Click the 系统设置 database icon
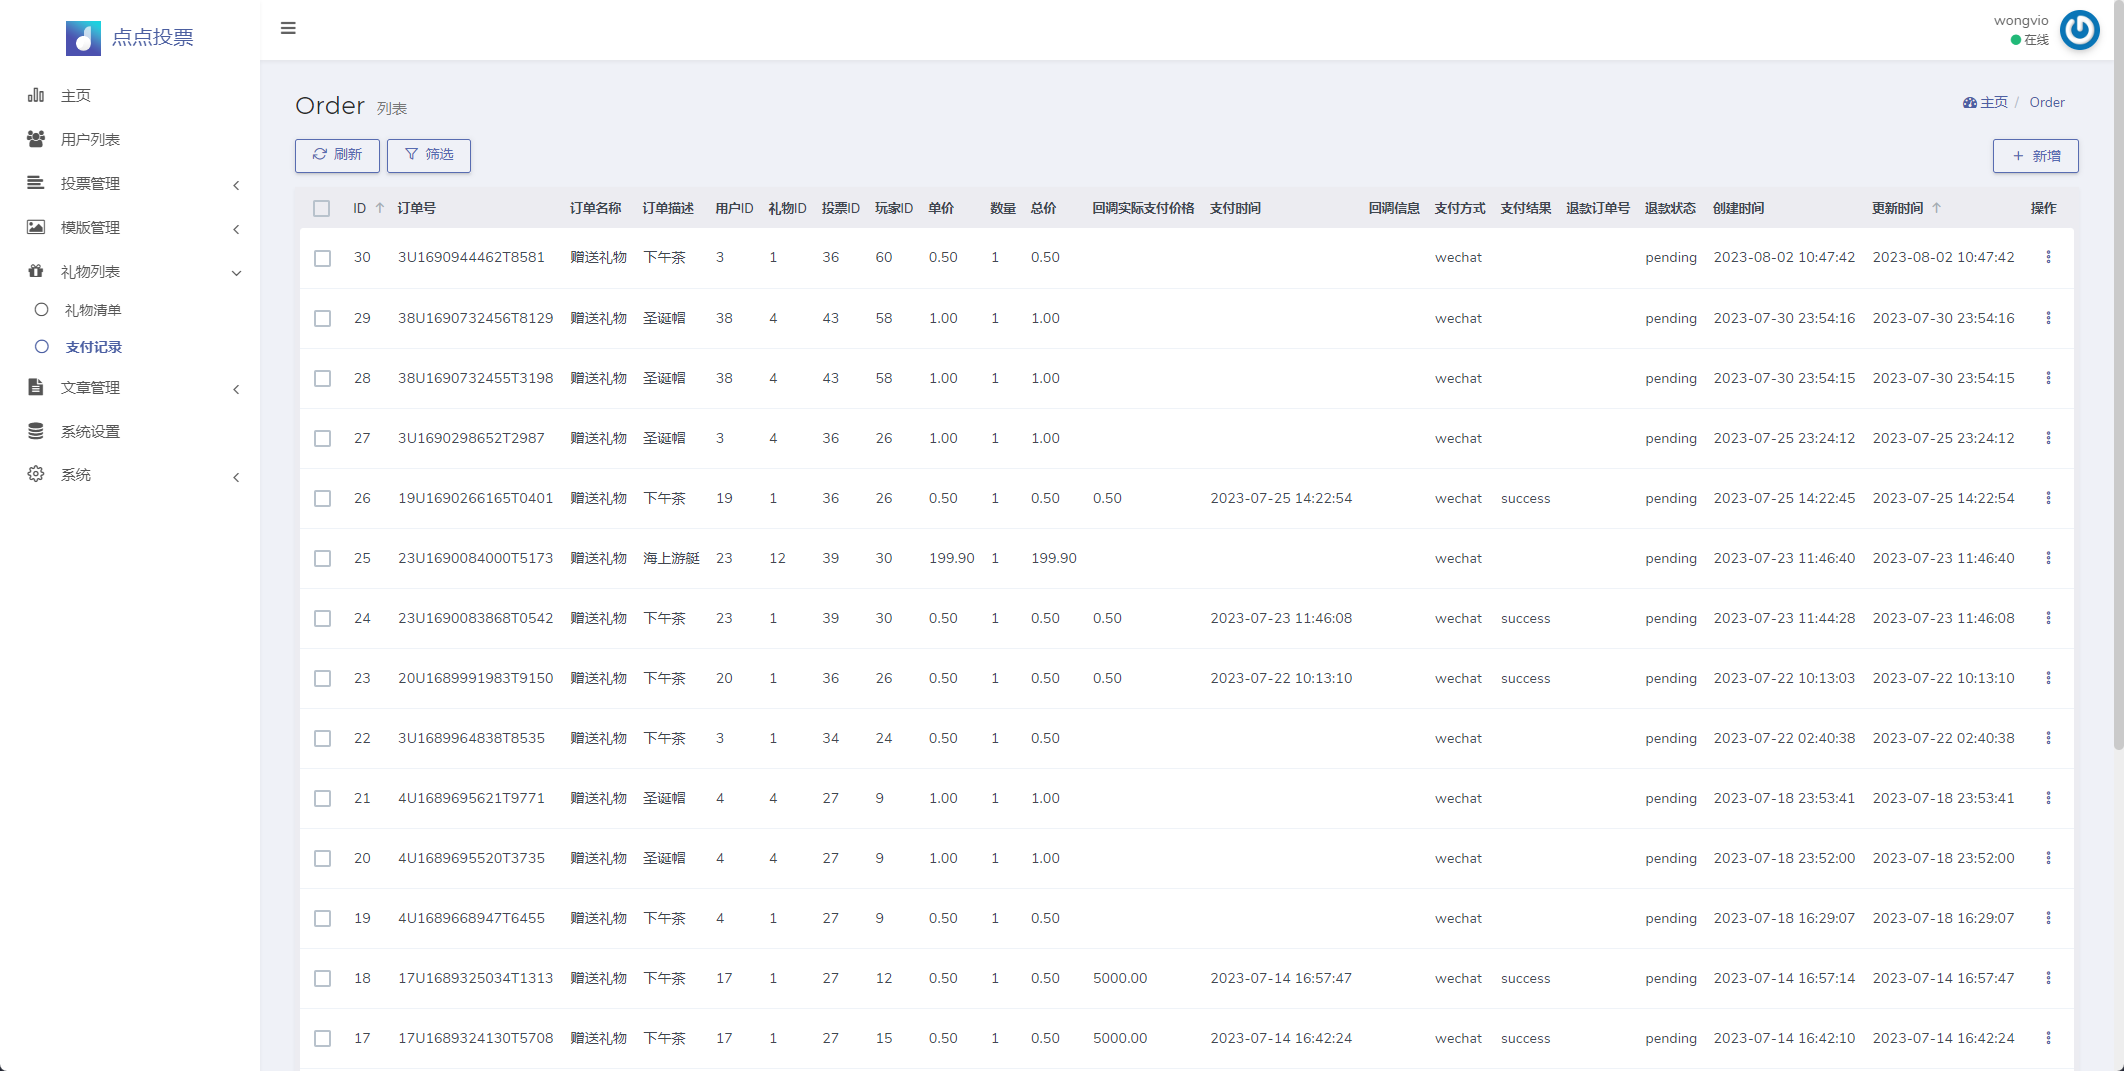Viewport: 2124px width, 1071px height. tap(36, 431)
